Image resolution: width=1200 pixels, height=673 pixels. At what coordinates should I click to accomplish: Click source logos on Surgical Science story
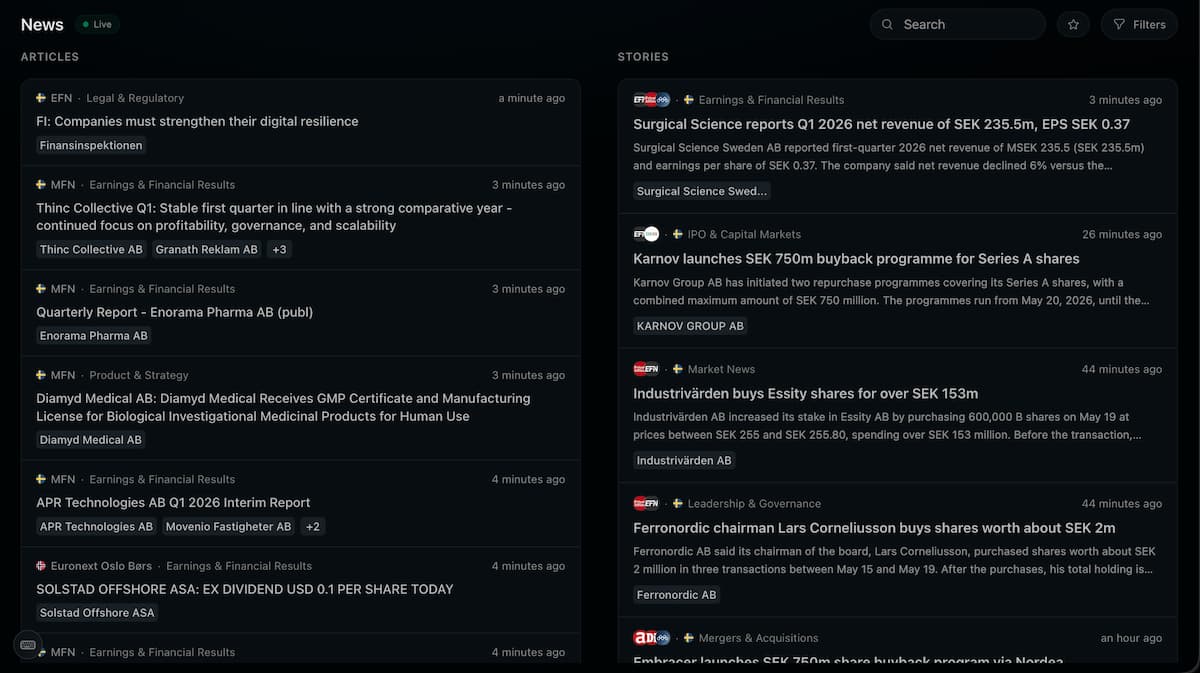pyautogui.click(x=652, y=100)
